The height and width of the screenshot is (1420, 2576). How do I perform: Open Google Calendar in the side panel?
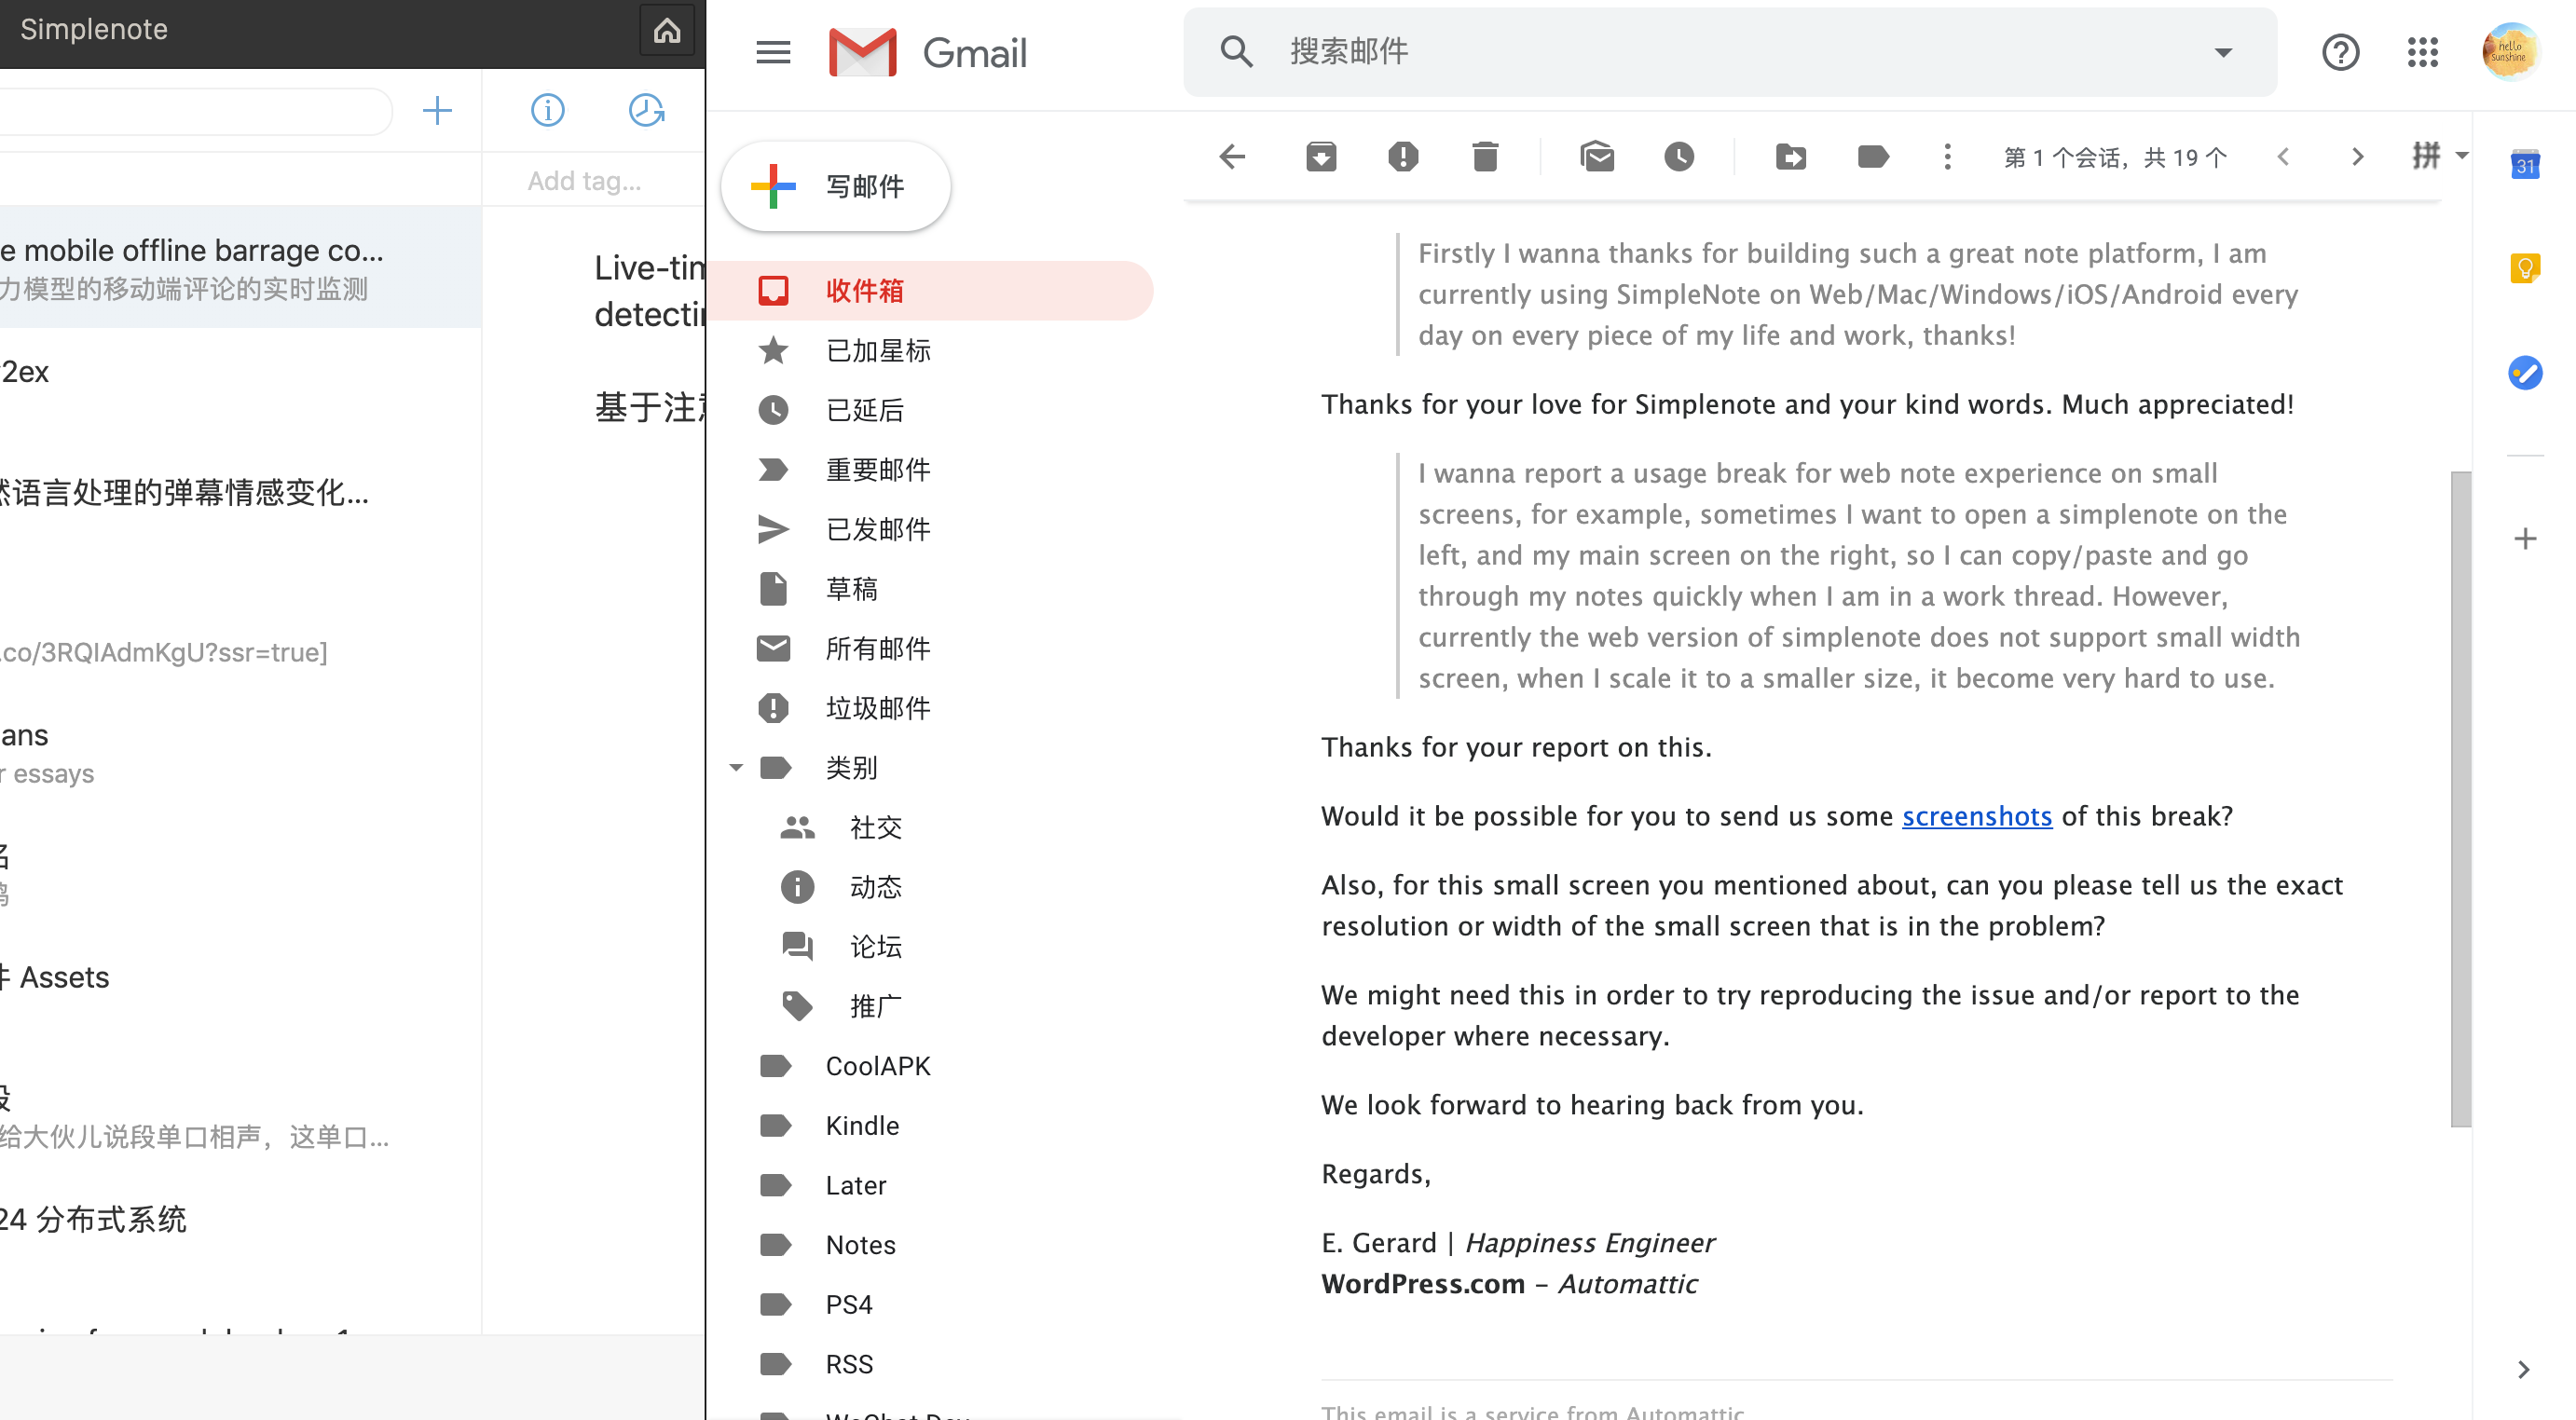pos(2524,166)
